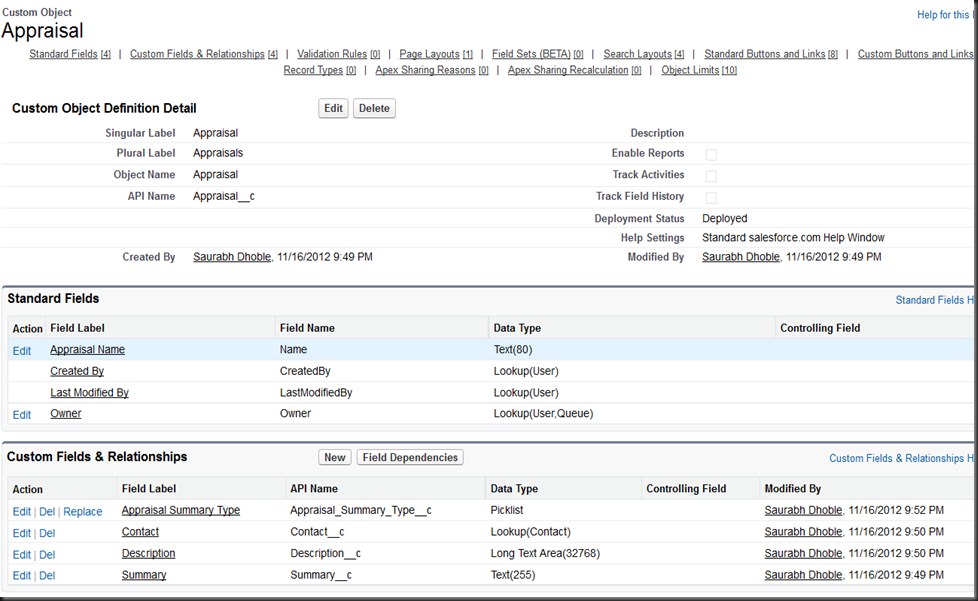Open Search Layouts [4] link
This screenshot has height=601, width=978.
(x=644, y=54)
